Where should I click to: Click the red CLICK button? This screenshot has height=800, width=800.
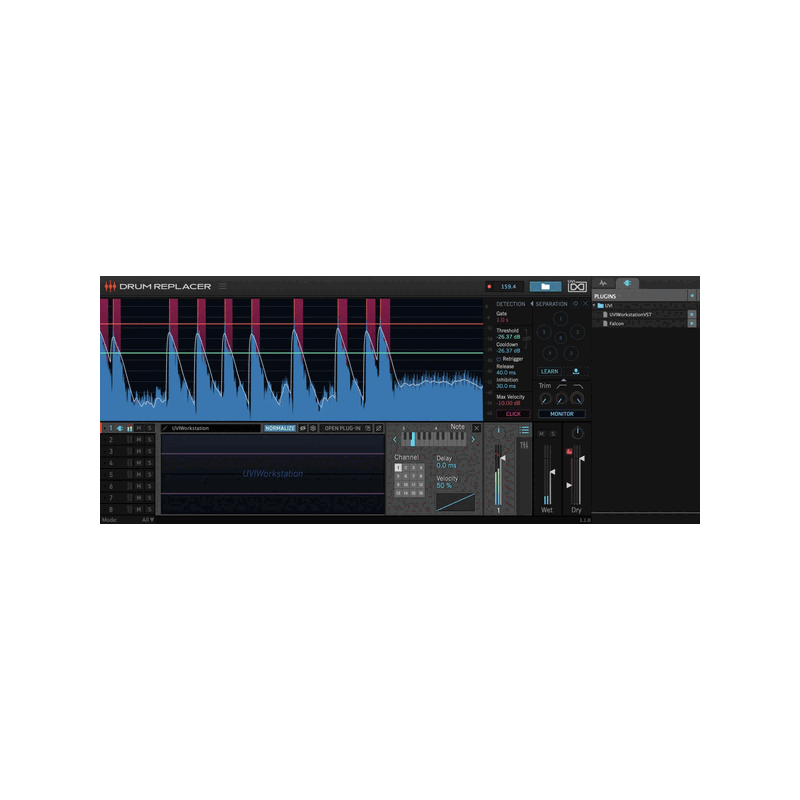point(513,414)
